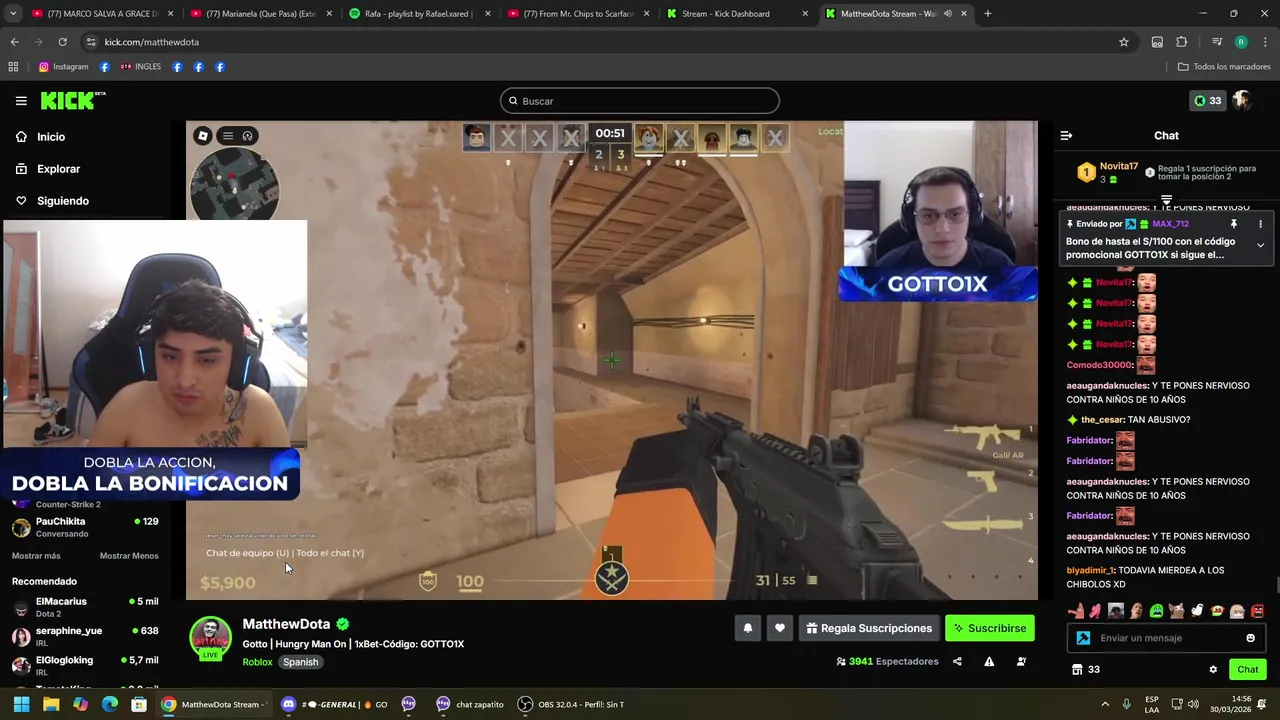The image size is (1280, 720).
Task: Open ElMacarius recommended channel
Action: [85, 607]
